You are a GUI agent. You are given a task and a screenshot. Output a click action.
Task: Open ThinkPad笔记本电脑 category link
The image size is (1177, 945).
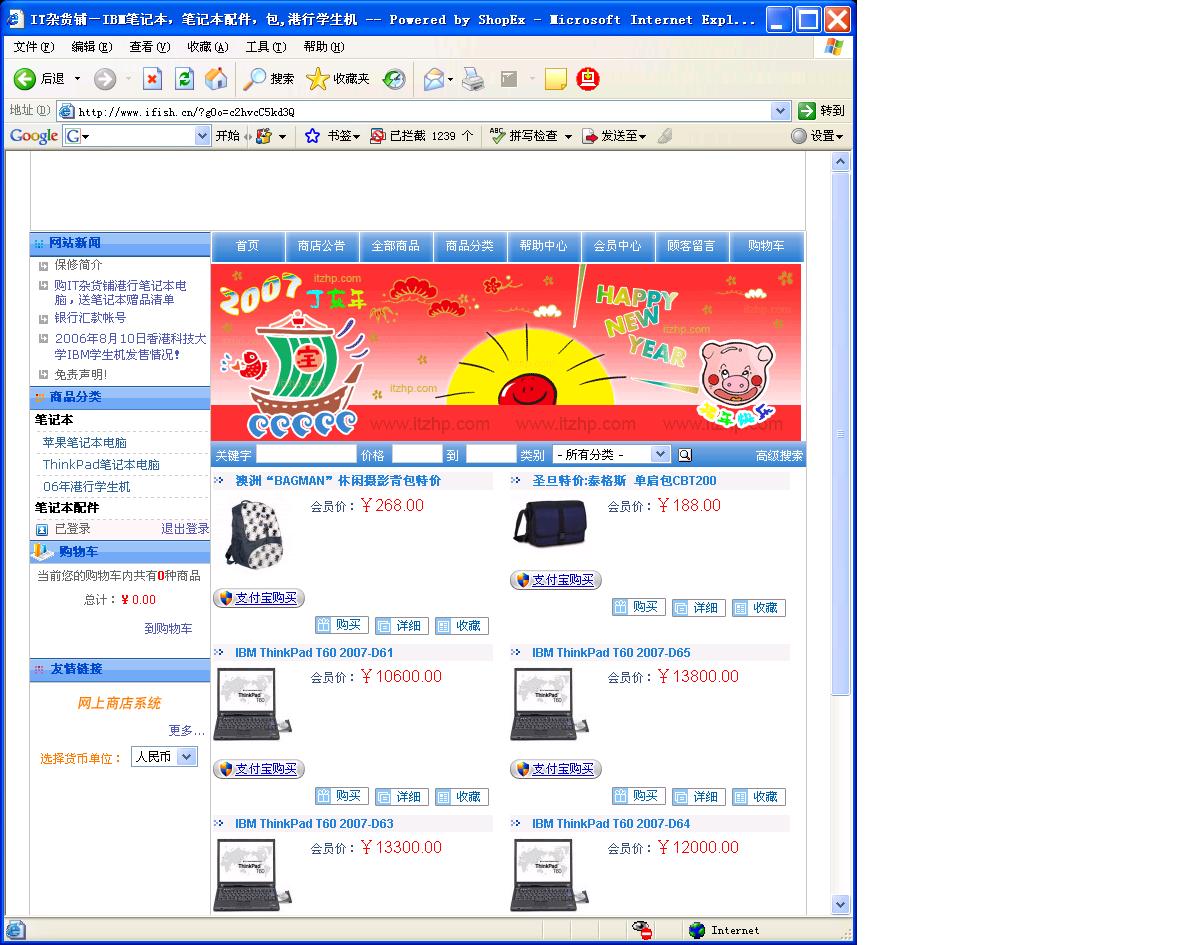click(x=101, y=465)
